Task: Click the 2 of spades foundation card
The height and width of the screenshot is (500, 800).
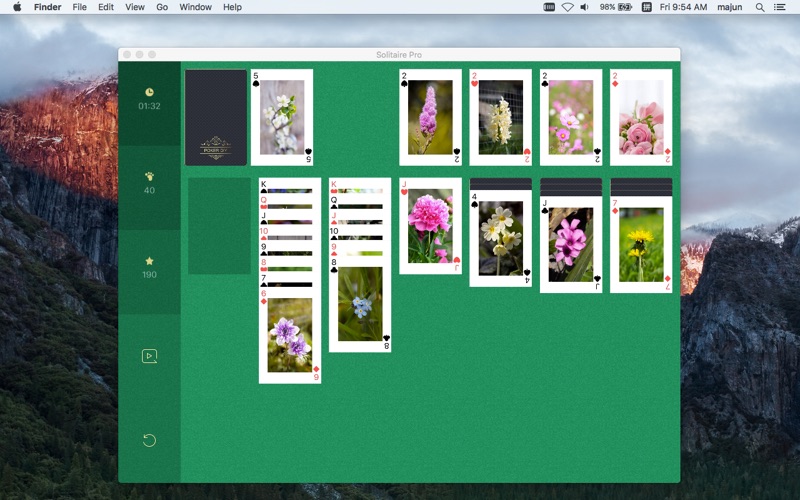Action: point(430,117)
